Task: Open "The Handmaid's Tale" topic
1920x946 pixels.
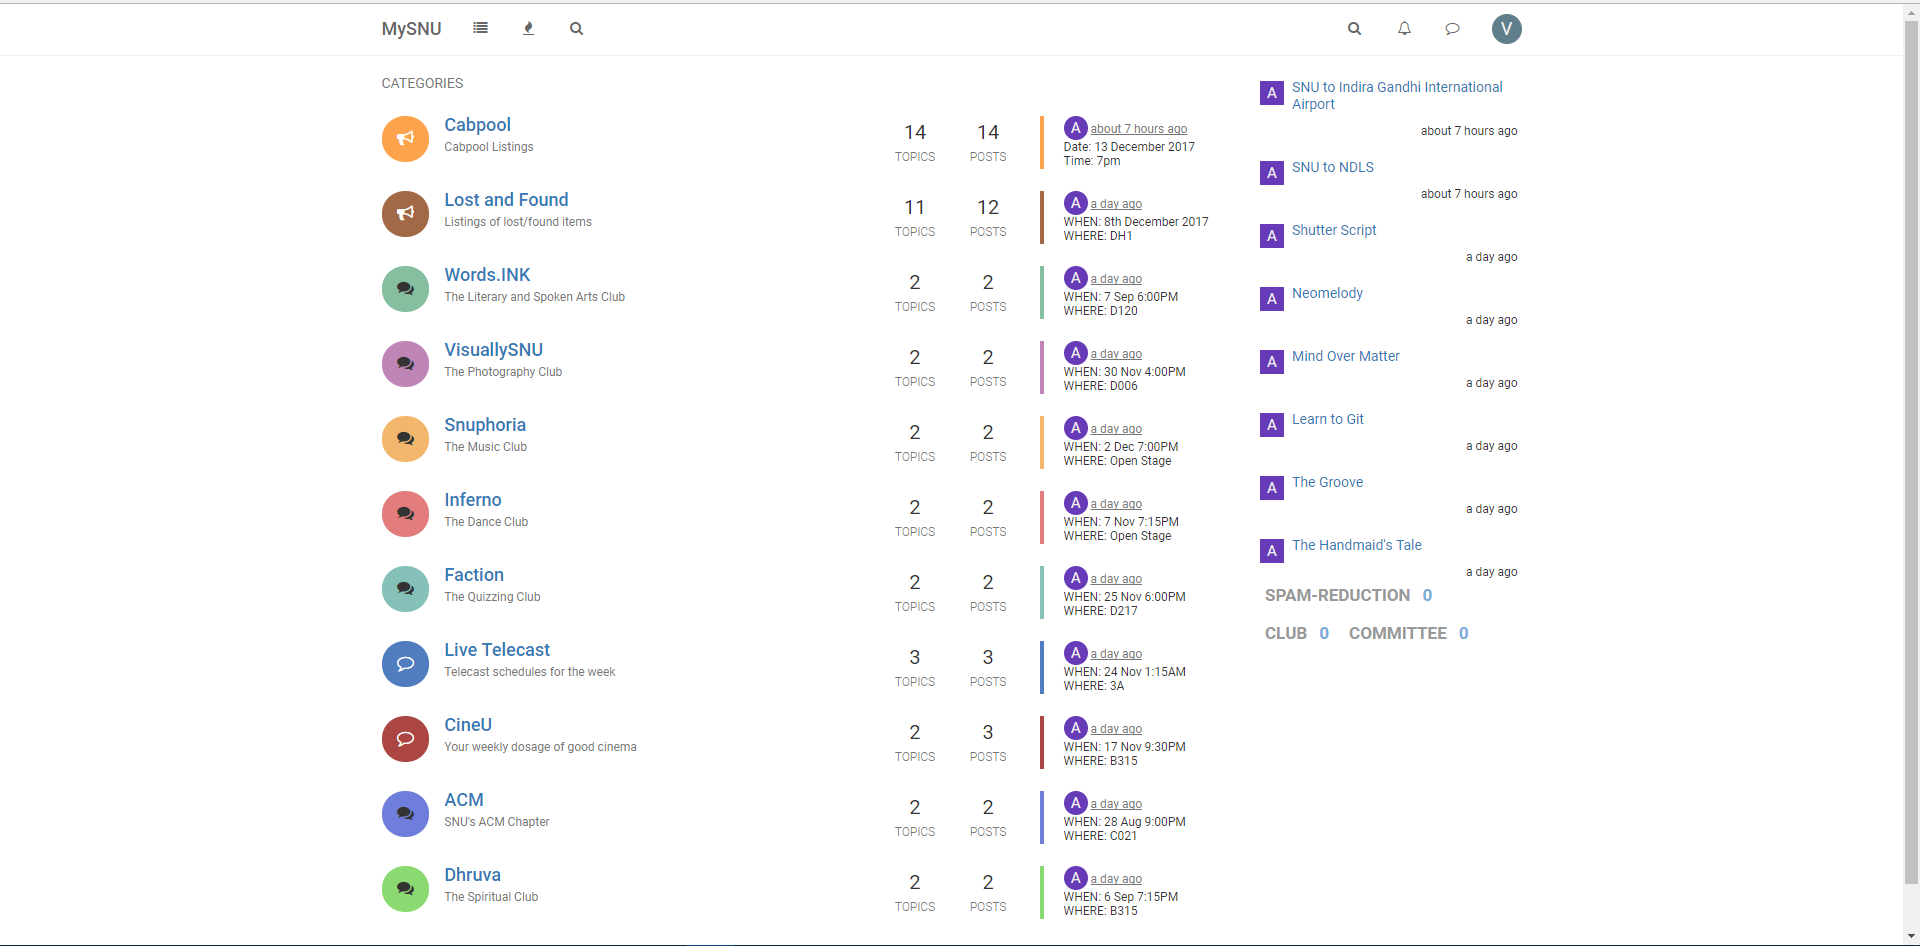Action: (x=1356, y=544)
